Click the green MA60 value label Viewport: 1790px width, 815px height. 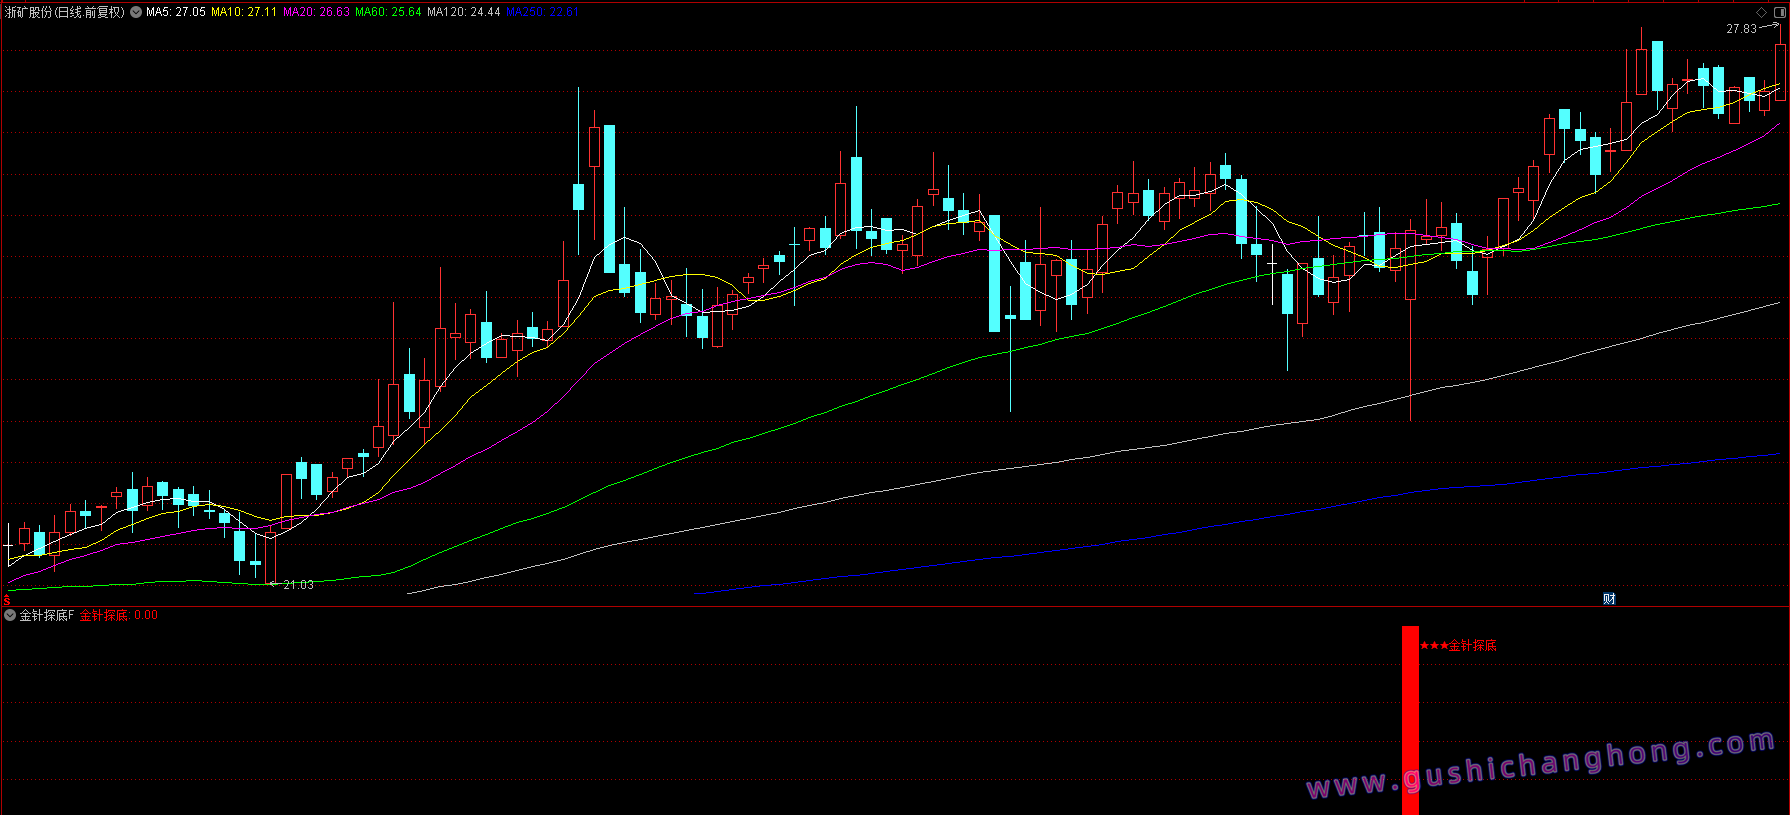click(x=388, y=13)
